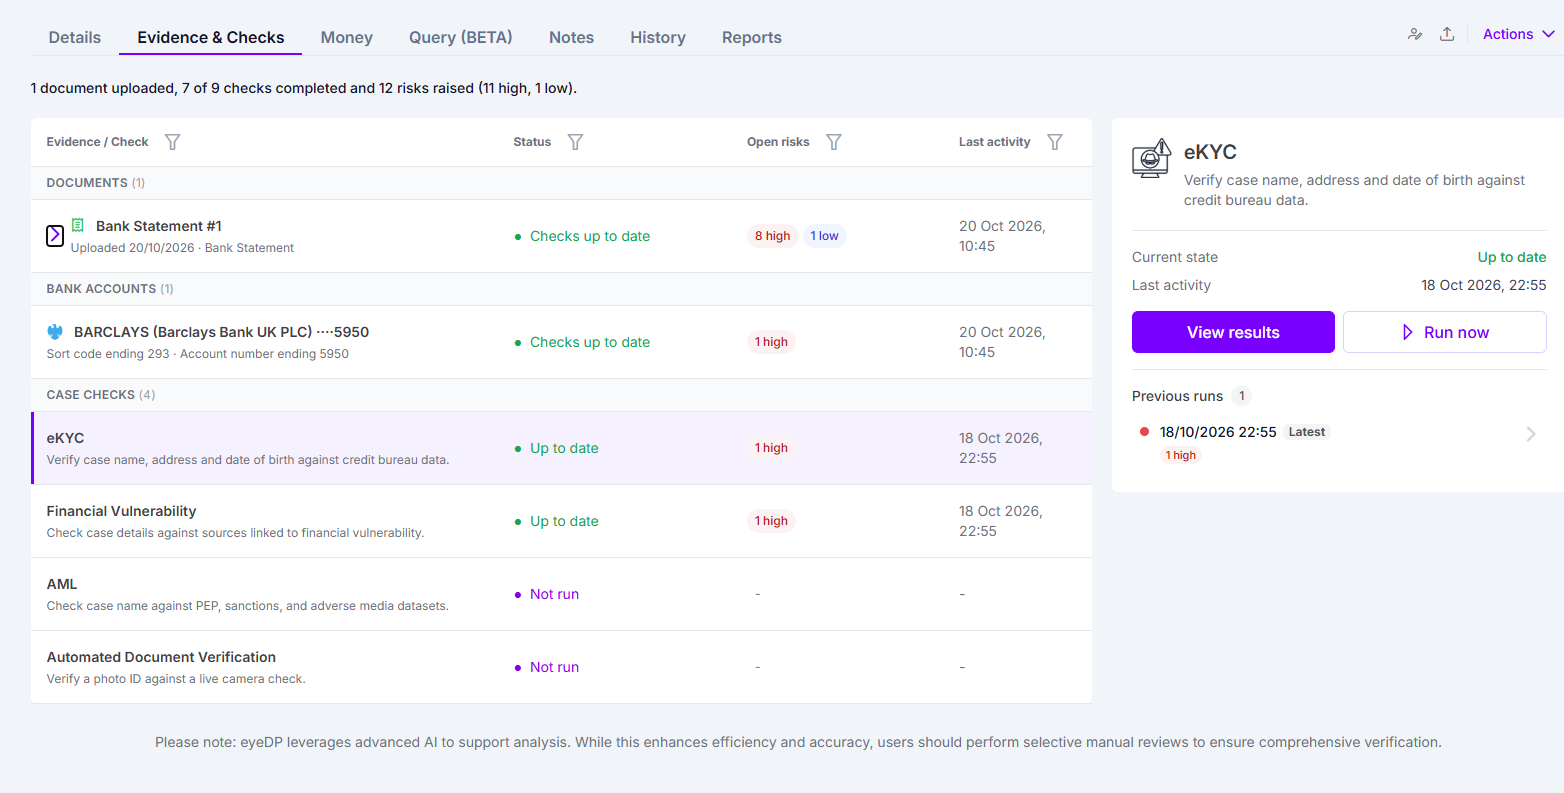Viewport: 1564px width, 793px height.
Task: Click the 8 high risk badge
Action: 772,236
